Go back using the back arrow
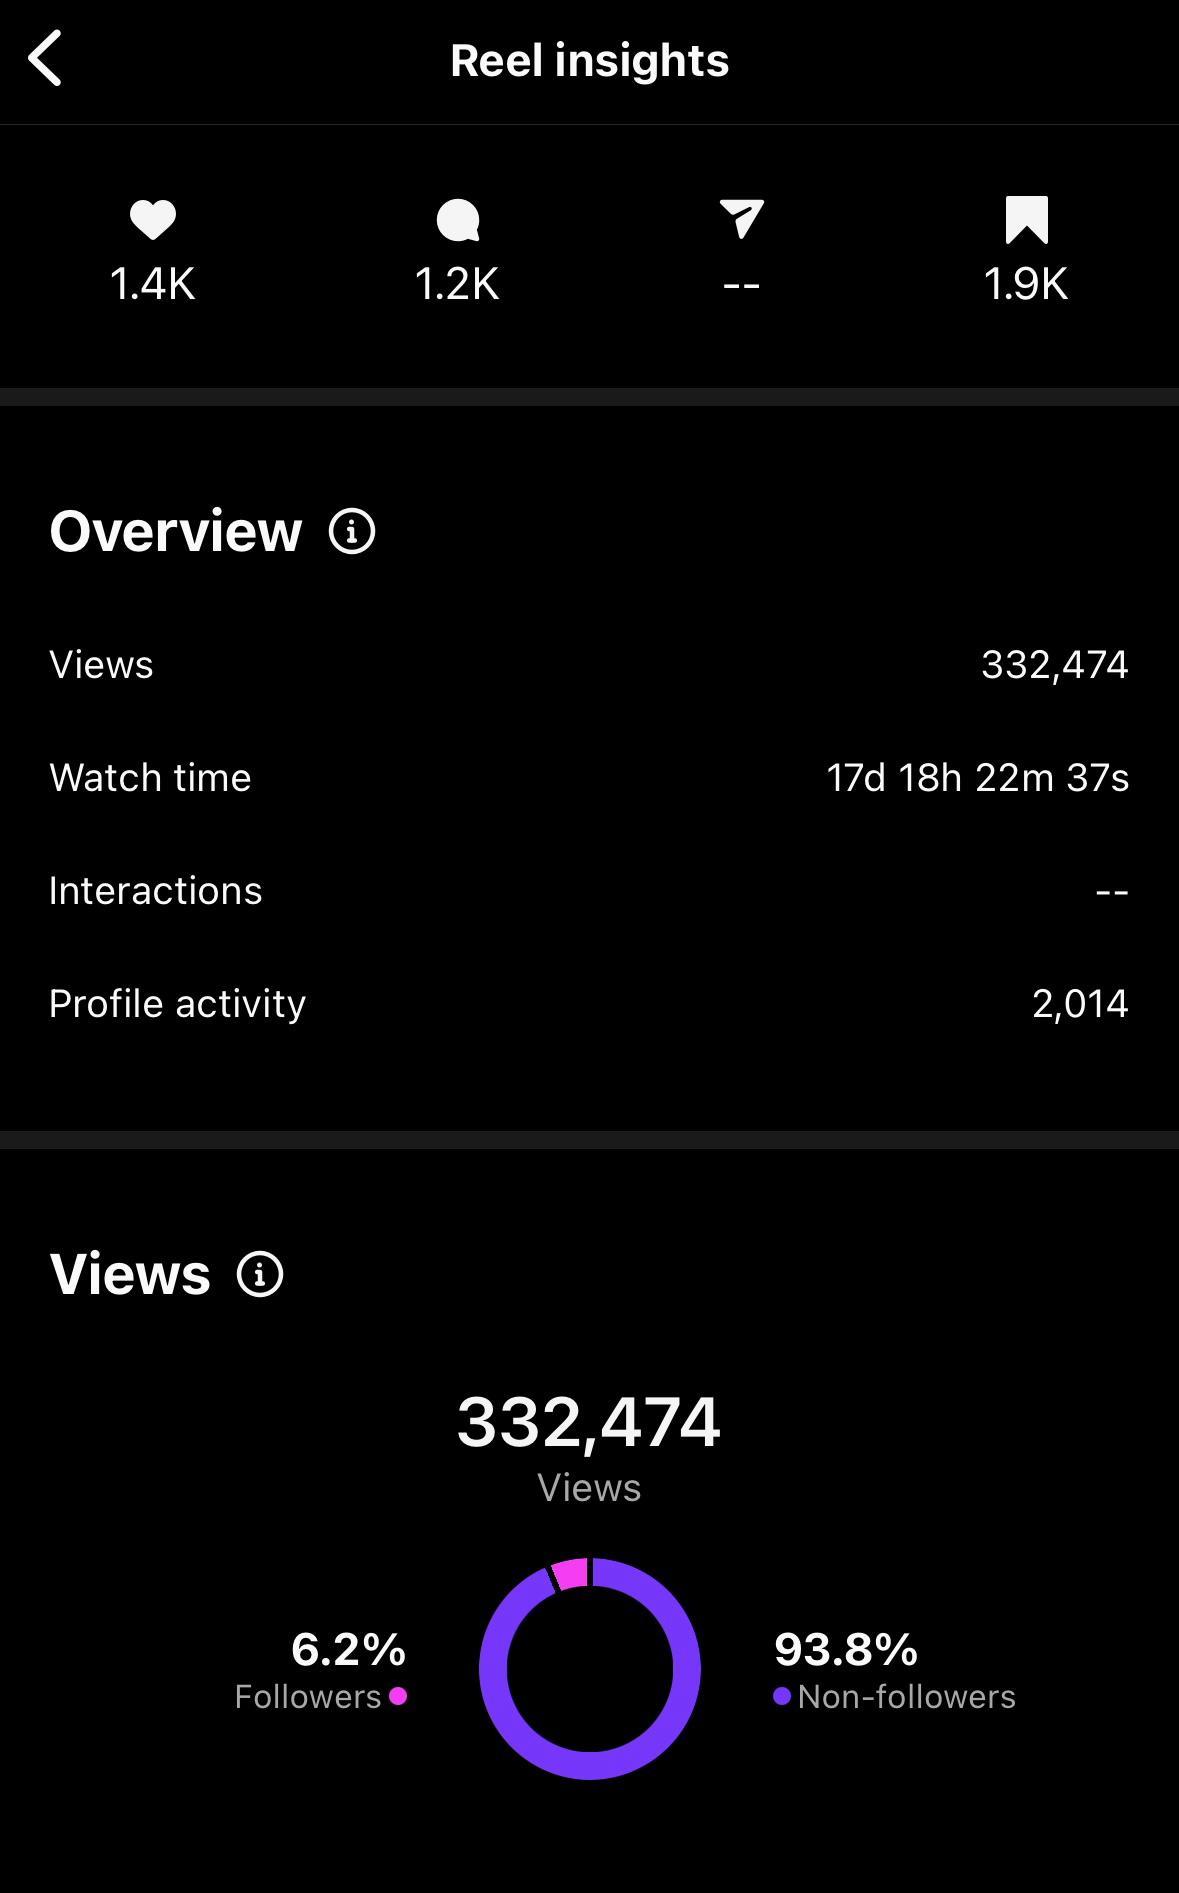 pos(45,59)
